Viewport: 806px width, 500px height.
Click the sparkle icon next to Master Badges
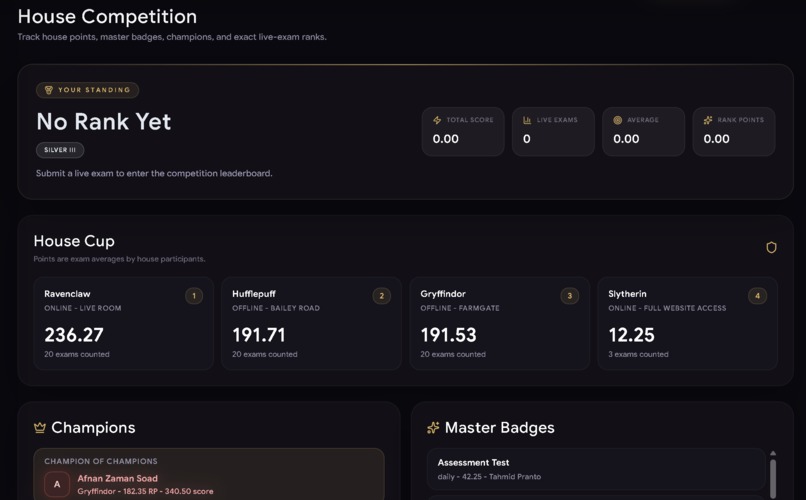point(433,428)
